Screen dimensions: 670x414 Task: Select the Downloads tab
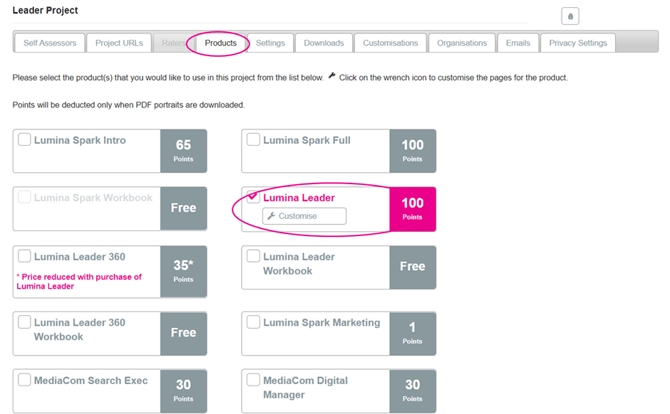pos(324,43)
